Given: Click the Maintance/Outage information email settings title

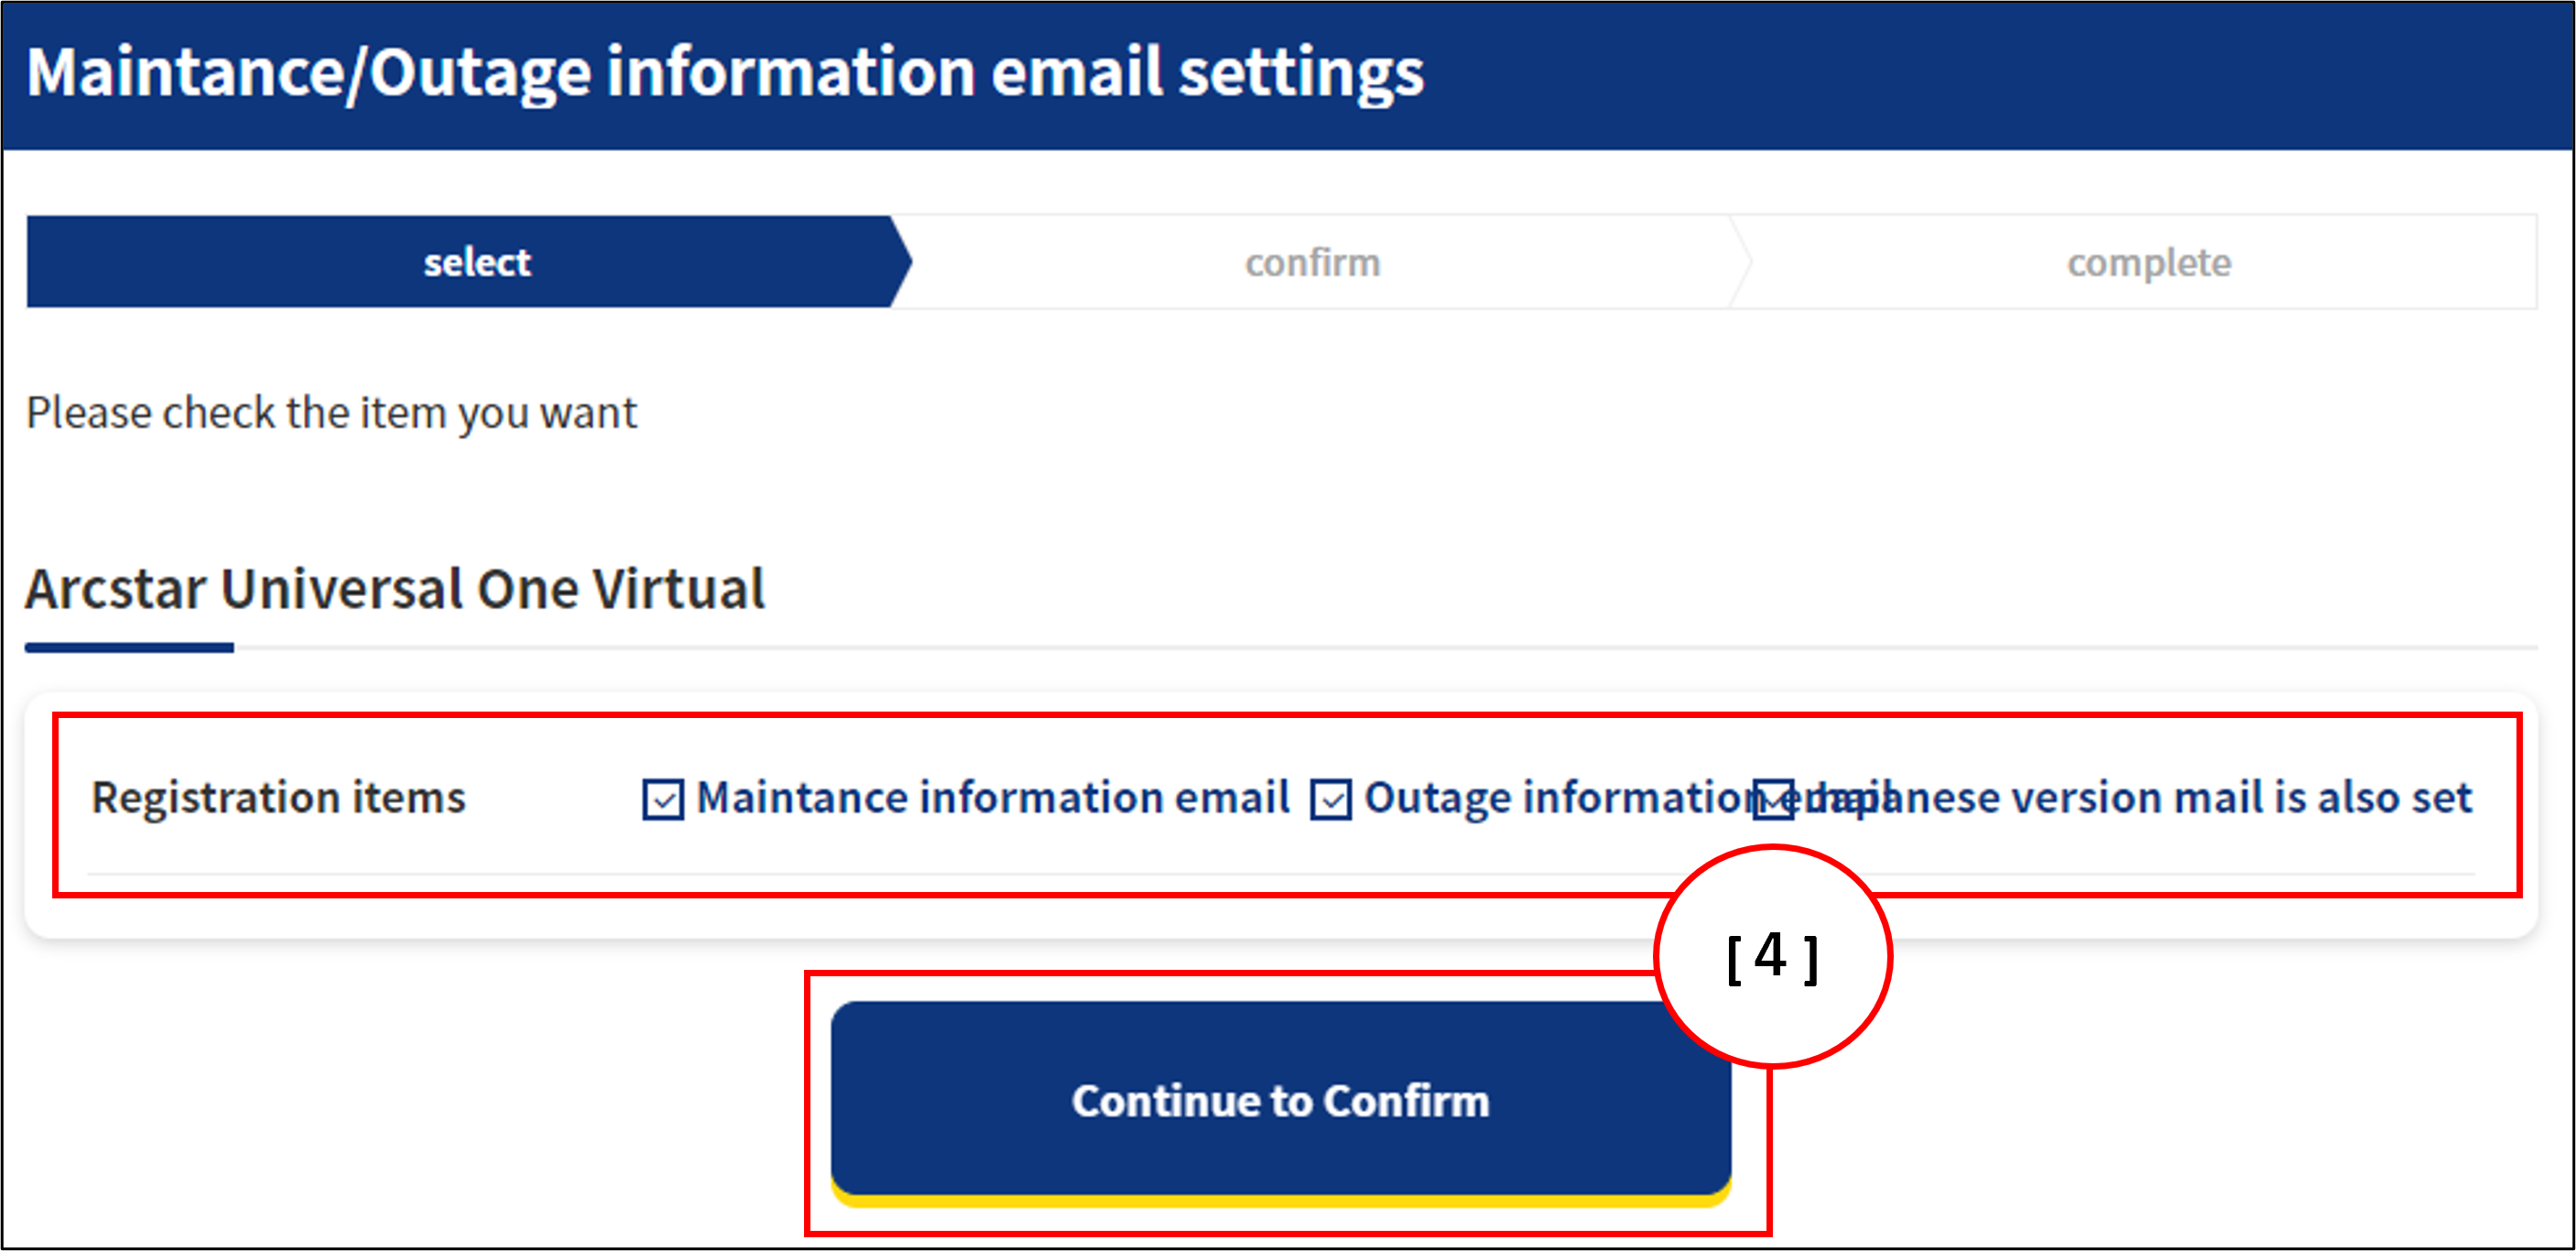Looking at the screenshot, I should click(x=724, y=72).
